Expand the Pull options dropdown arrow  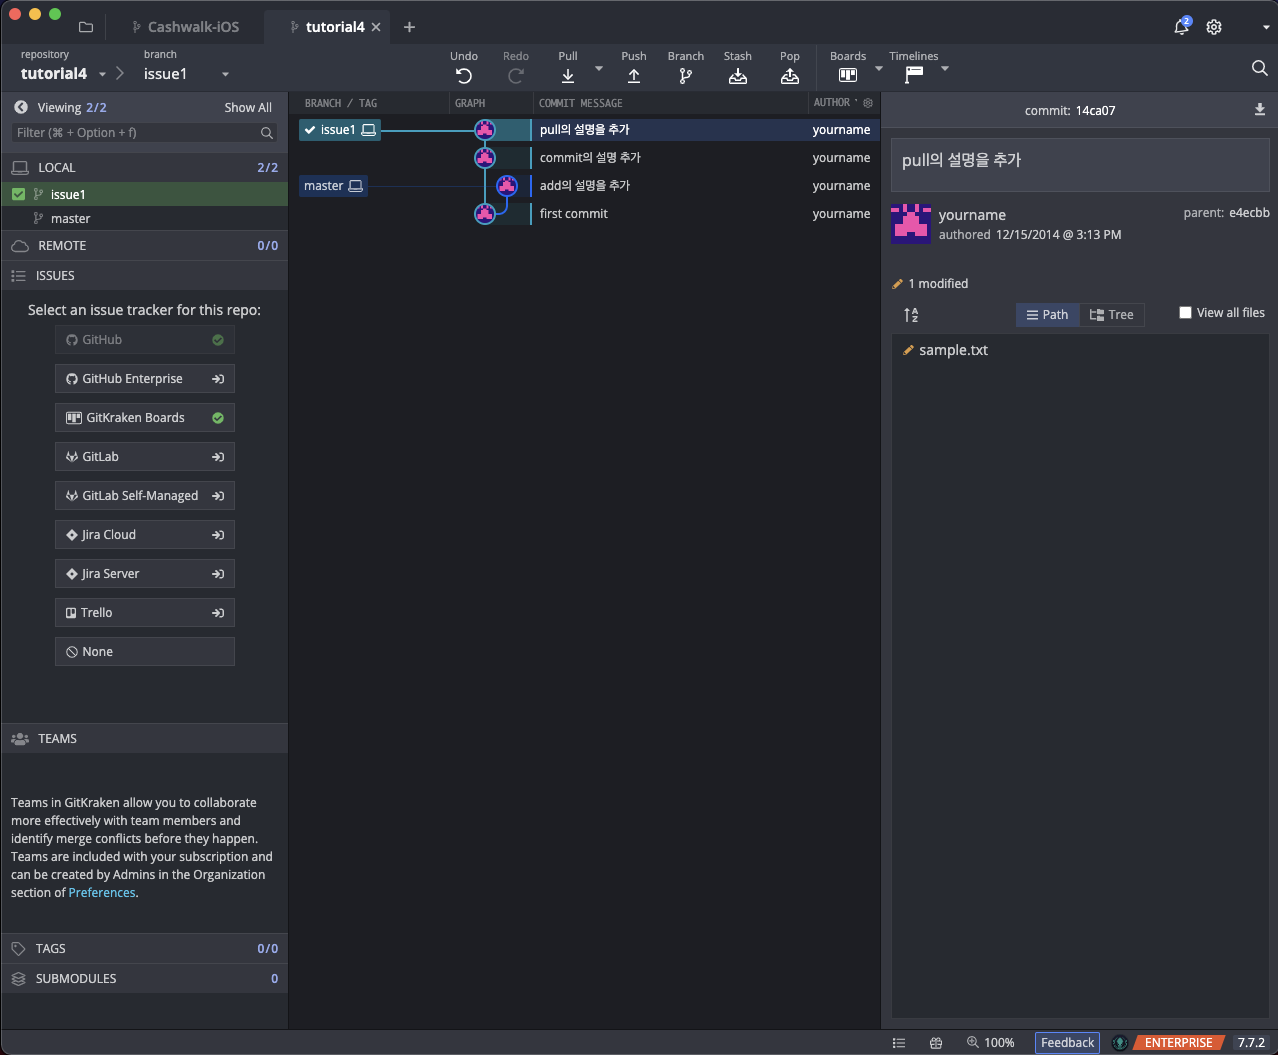click(599, 69)
